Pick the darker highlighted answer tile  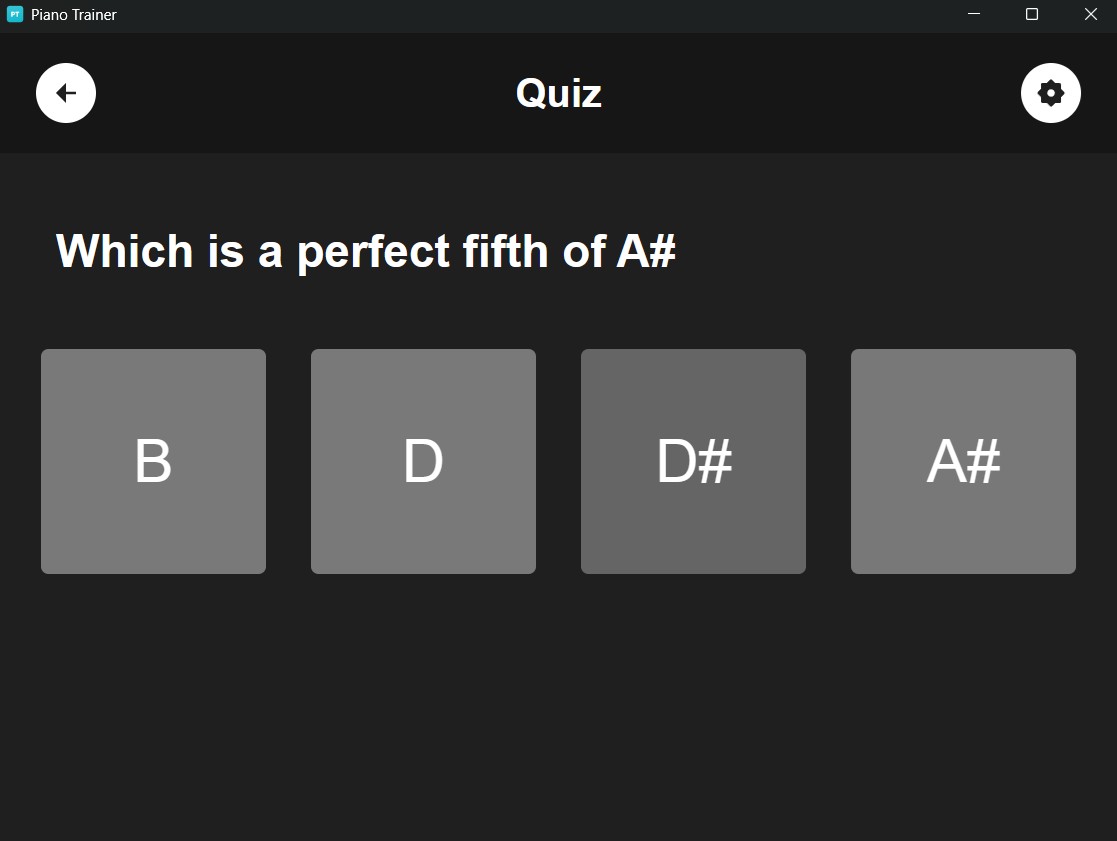693,461
